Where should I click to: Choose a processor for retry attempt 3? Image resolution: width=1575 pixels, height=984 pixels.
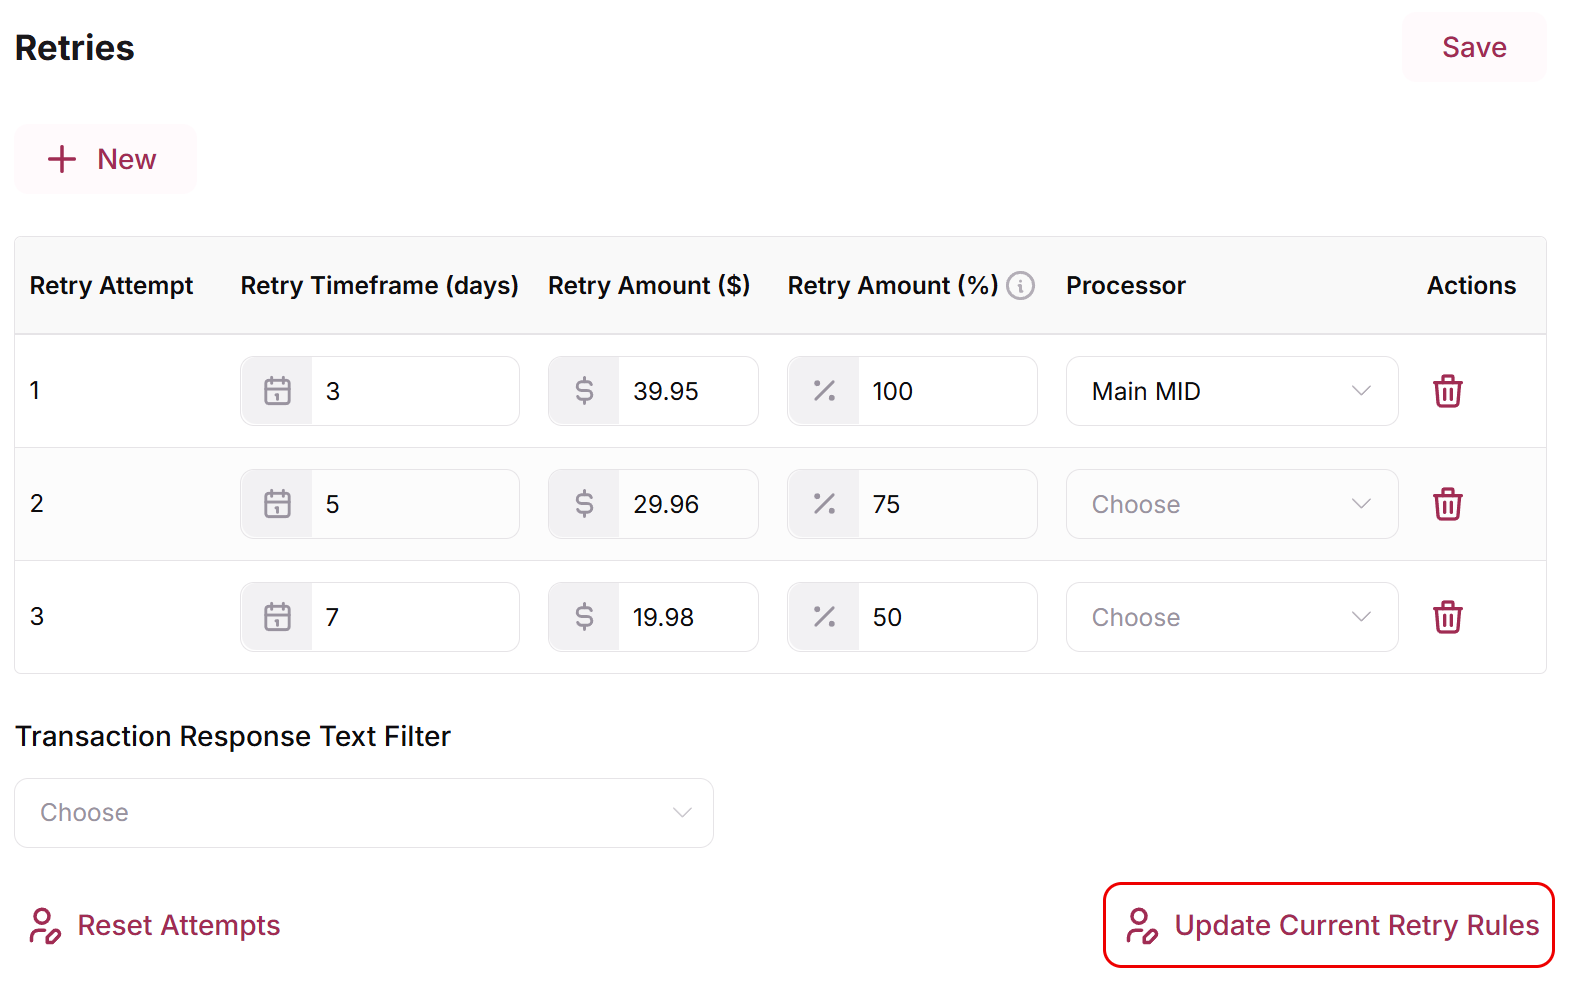click(x=1232, y=617)
